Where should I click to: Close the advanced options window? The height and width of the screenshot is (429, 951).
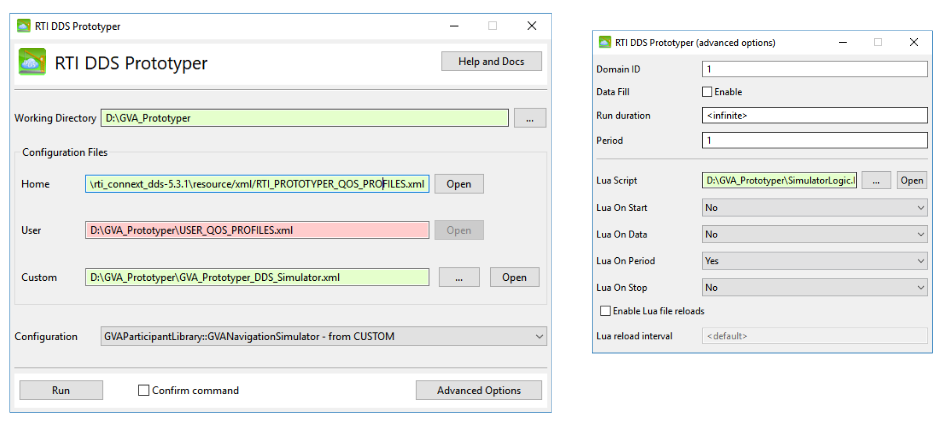pyautogui.click(x=914, y=42)
